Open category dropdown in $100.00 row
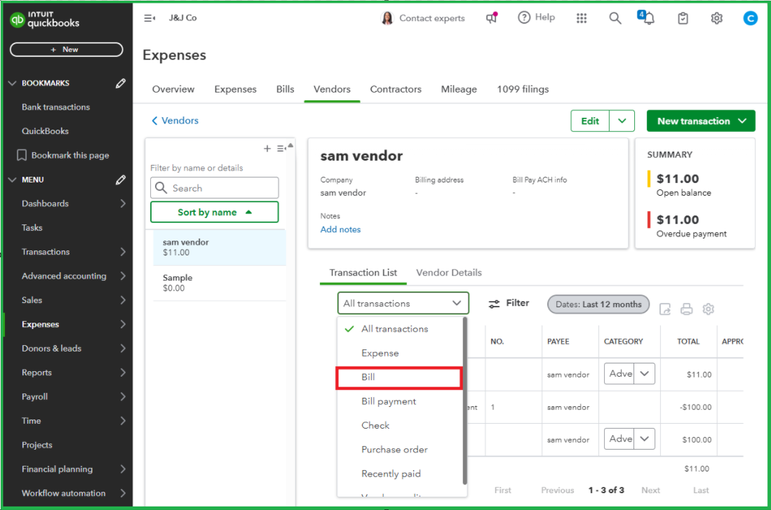The width and height of the screenshot is (771, 510). point(645,439)
